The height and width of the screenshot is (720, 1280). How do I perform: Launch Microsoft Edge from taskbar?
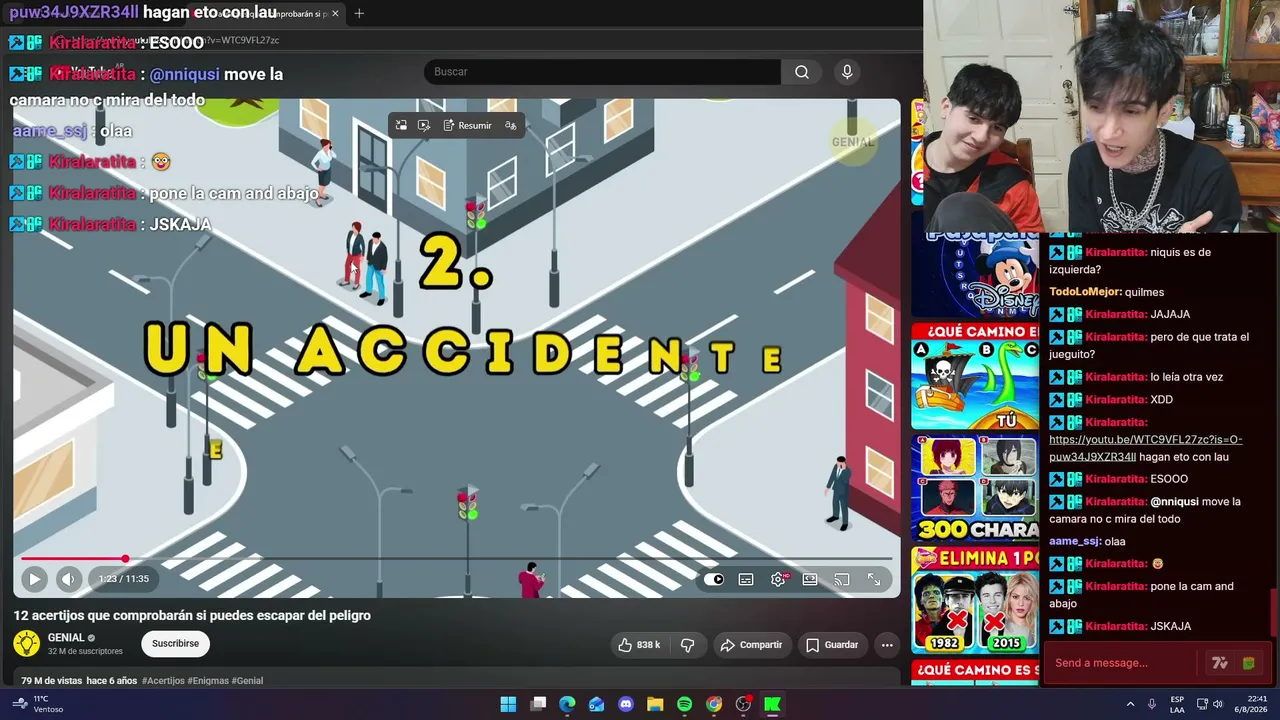coord(567,704)
